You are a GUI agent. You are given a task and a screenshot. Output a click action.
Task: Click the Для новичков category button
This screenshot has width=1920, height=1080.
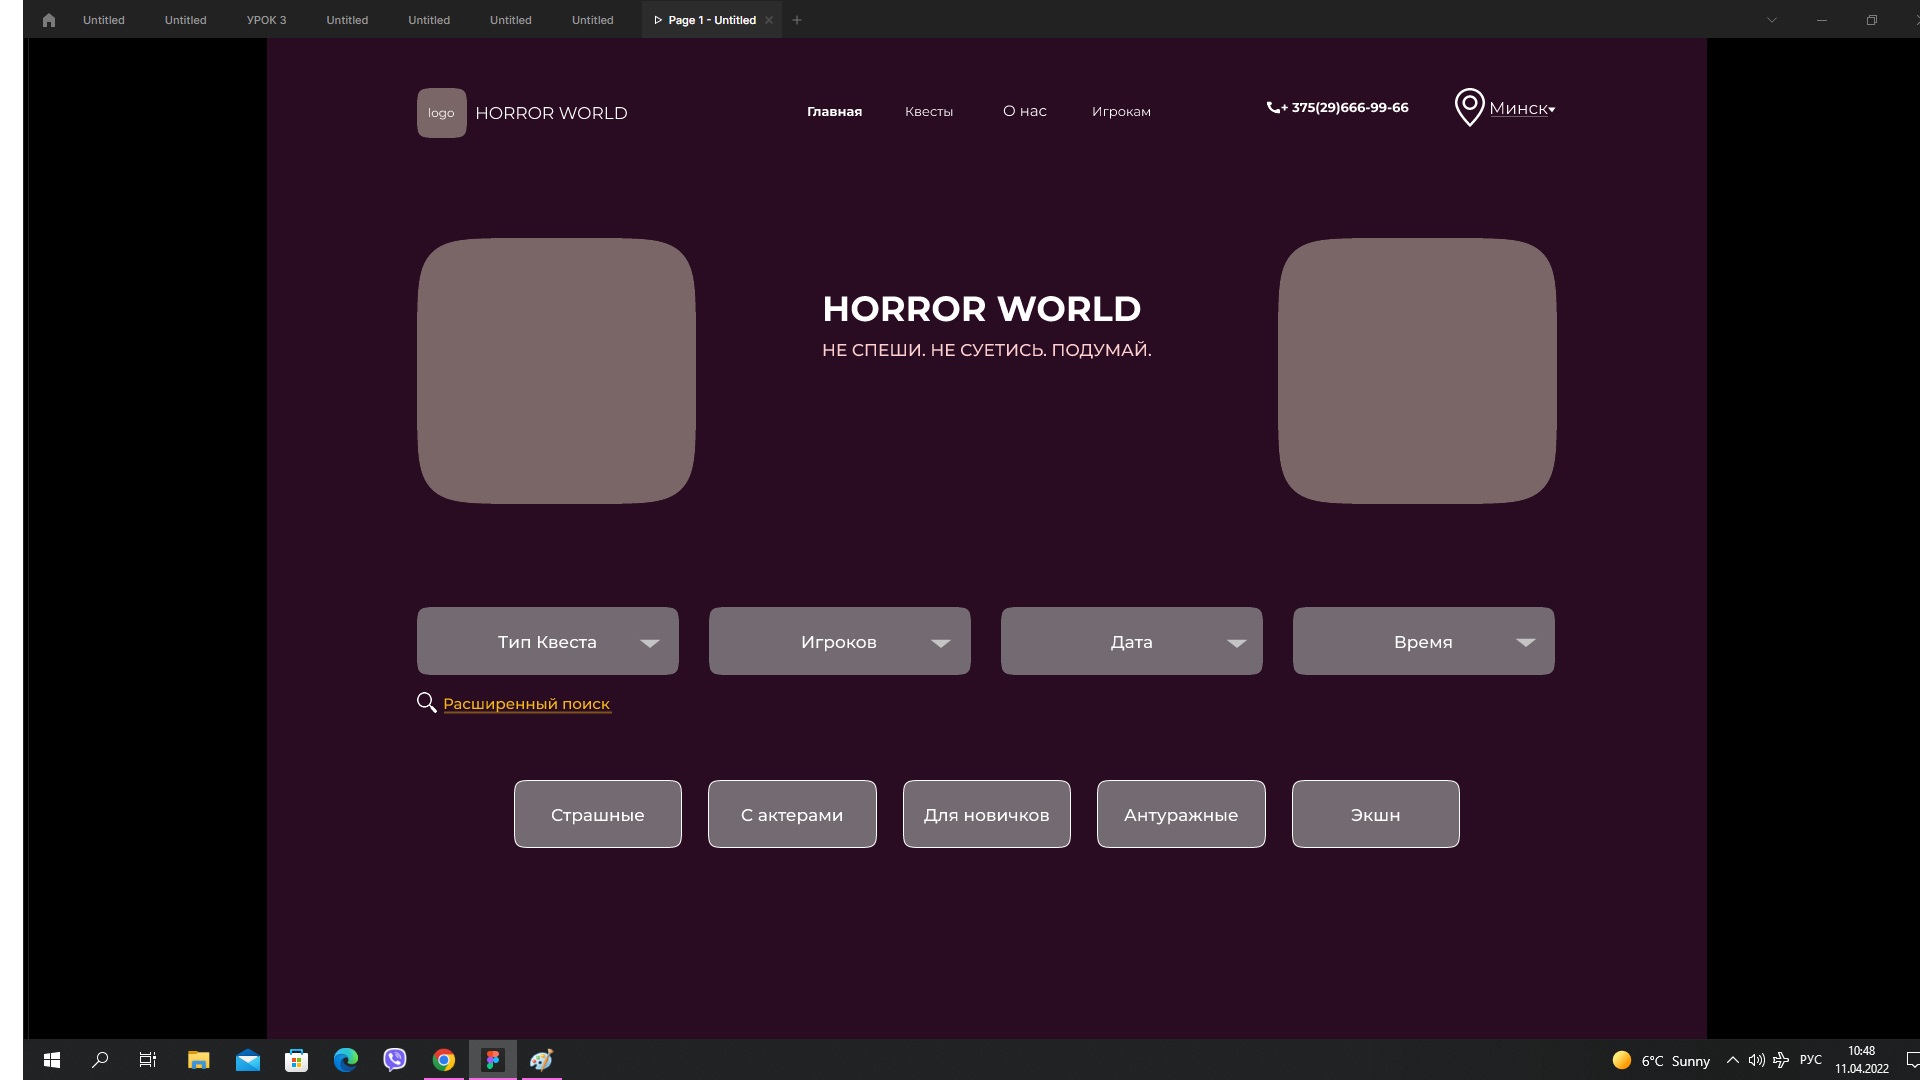point(987,814)
